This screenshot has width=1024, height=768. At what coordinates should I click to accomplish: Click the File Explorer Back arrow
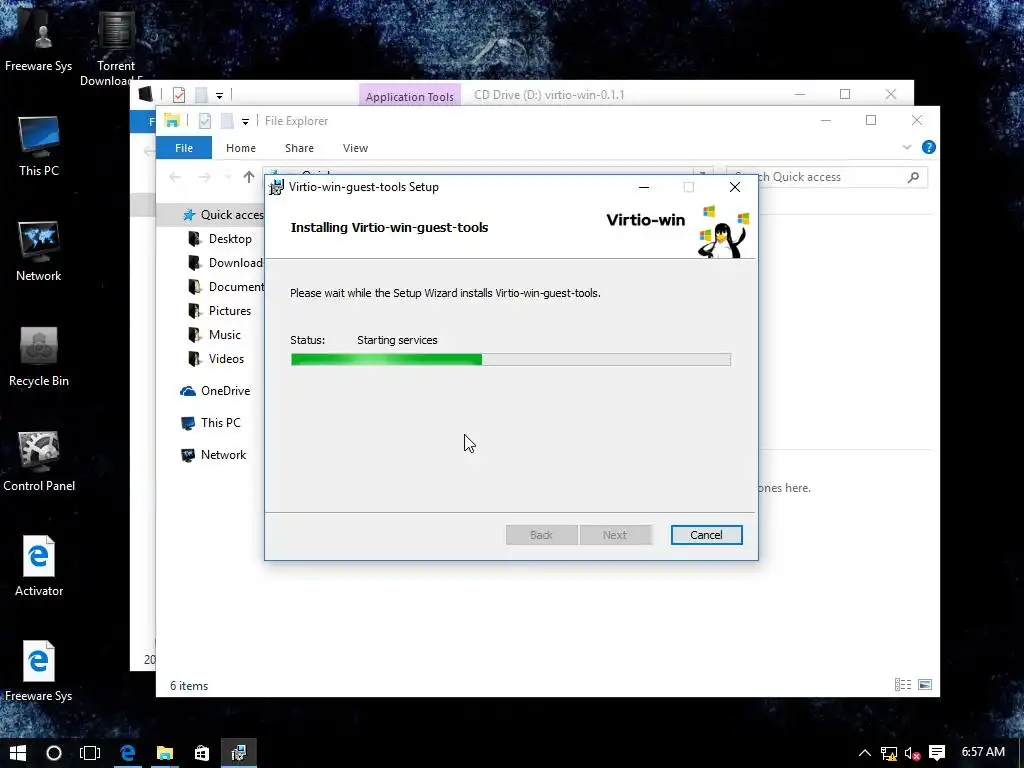pyautogui.click(x=175, y=177)
